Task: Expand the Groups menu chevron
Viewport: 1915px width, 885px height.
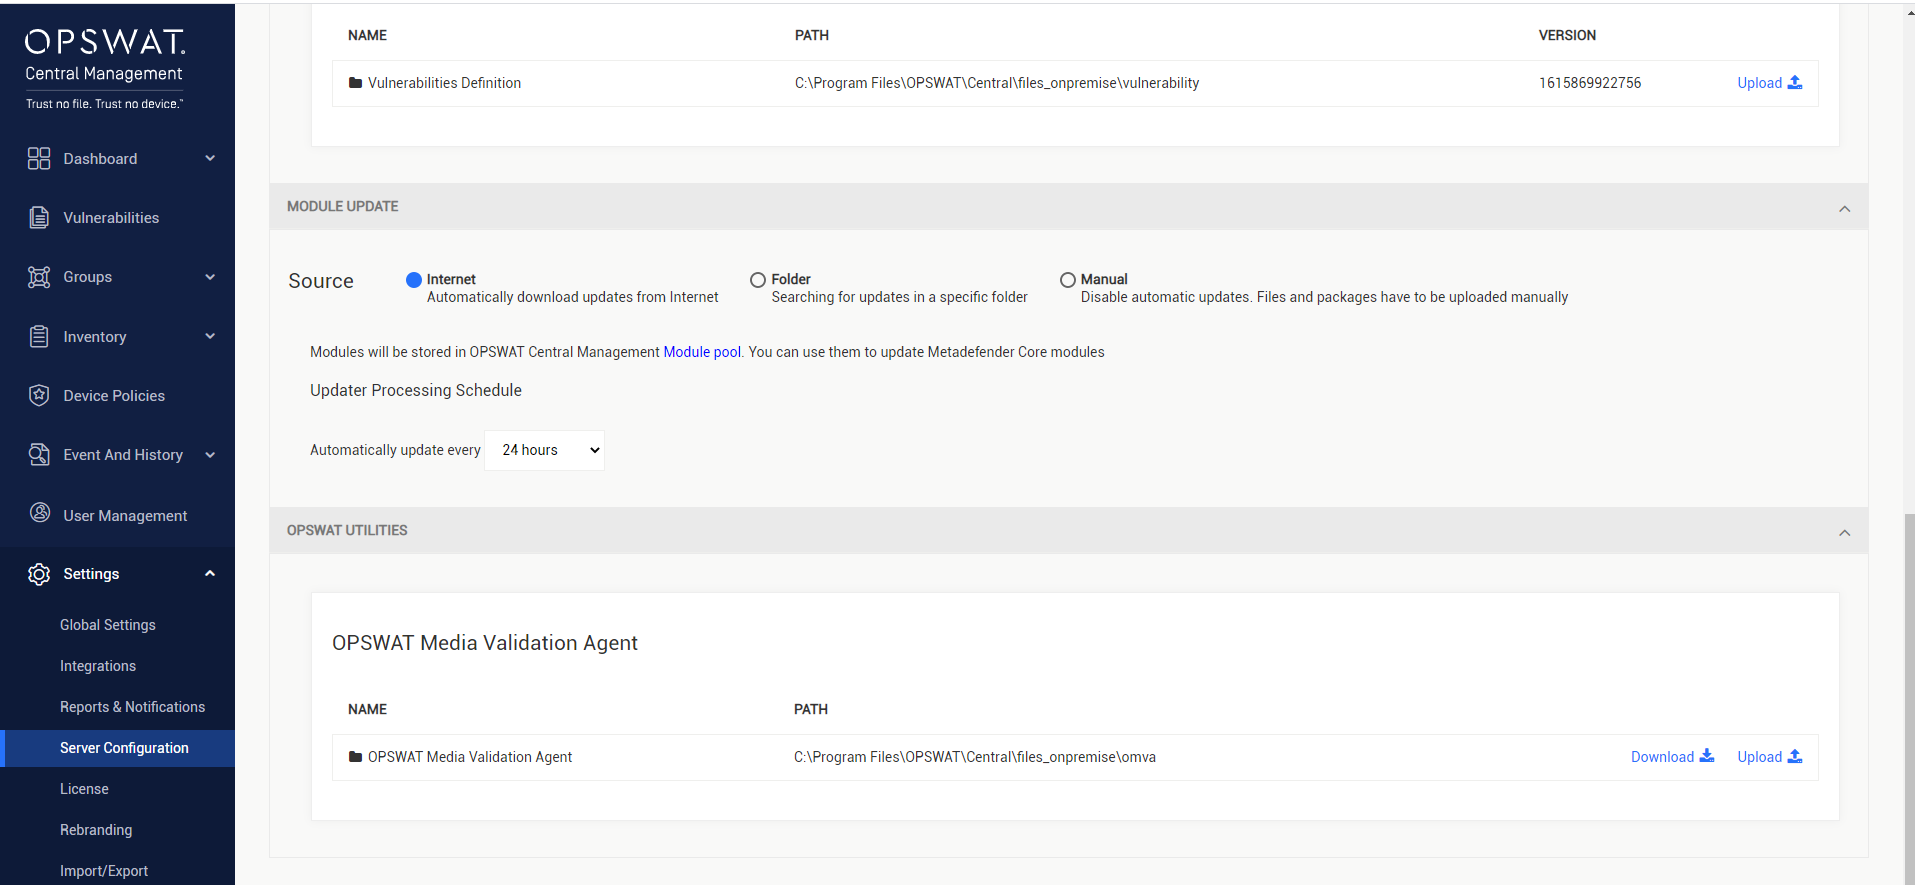Action: point(210,277)
